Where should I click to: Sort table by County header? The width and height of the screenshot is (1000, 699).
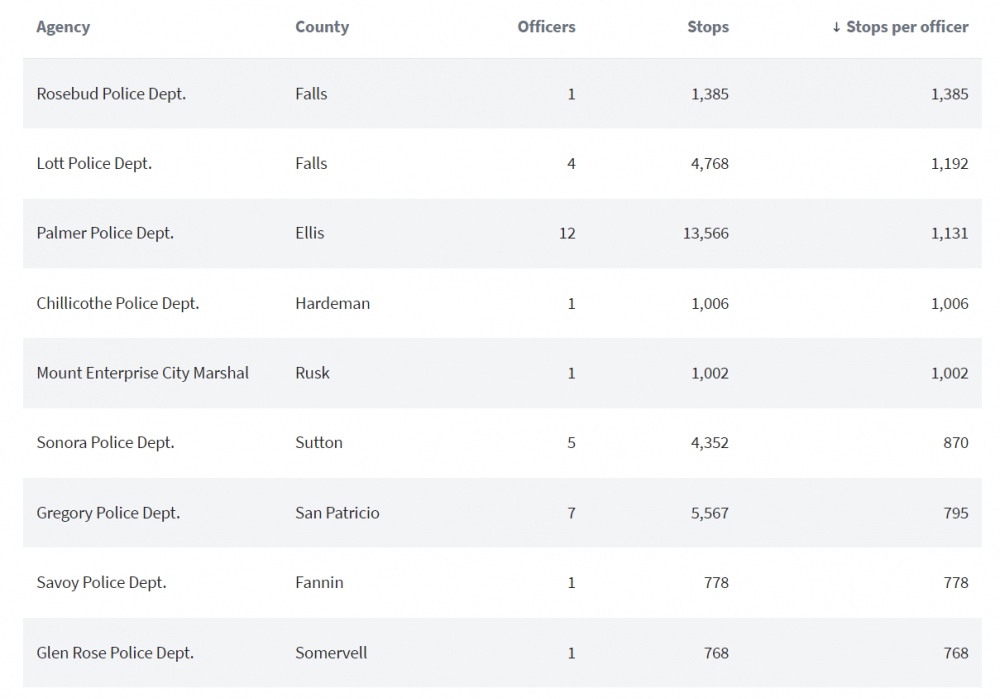point(322,27)
